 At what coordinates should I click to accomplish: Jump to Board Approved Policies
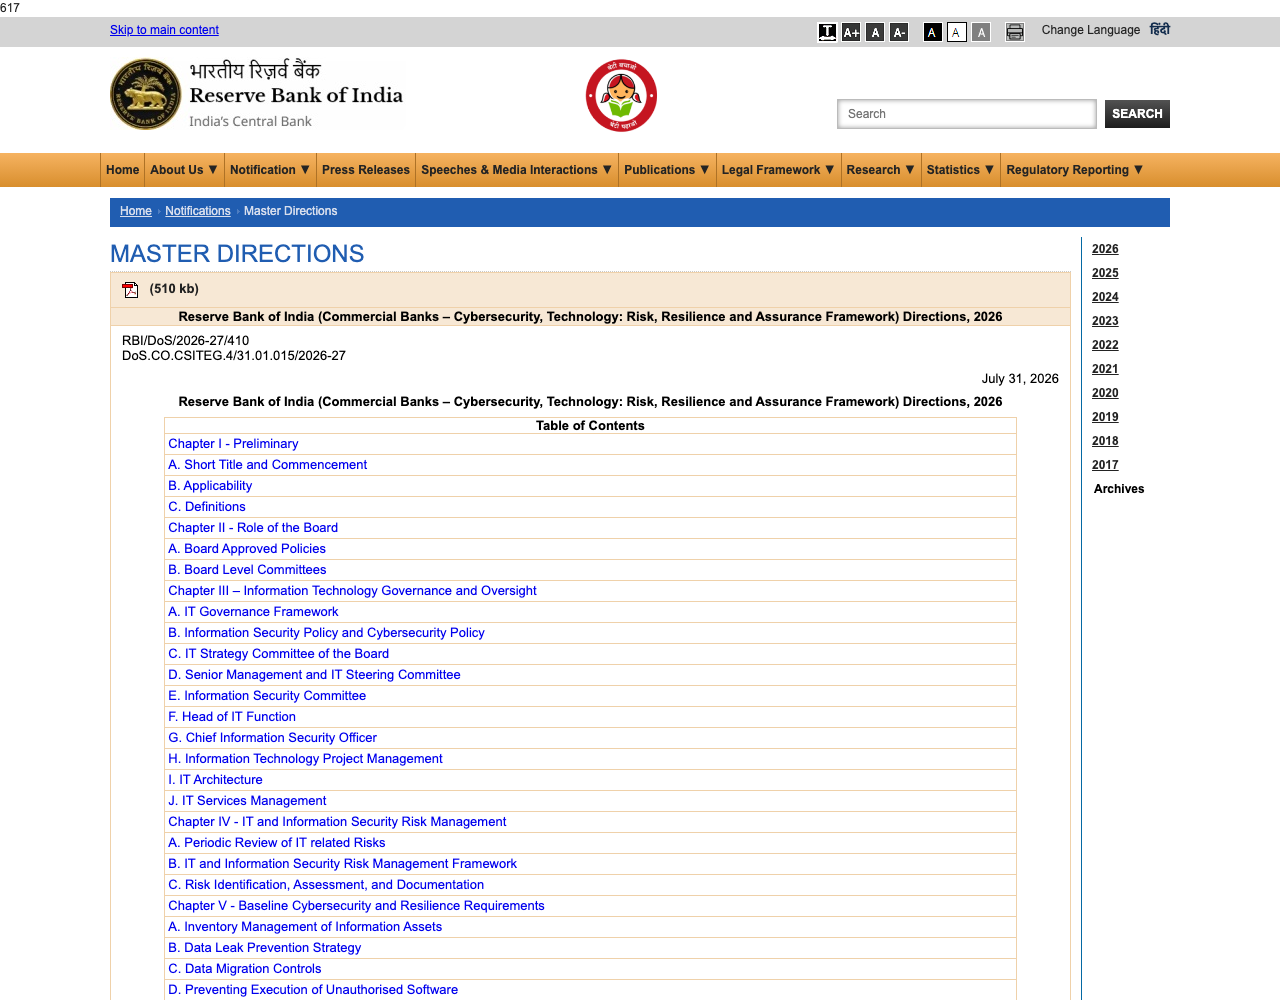(x=247, y=549)
